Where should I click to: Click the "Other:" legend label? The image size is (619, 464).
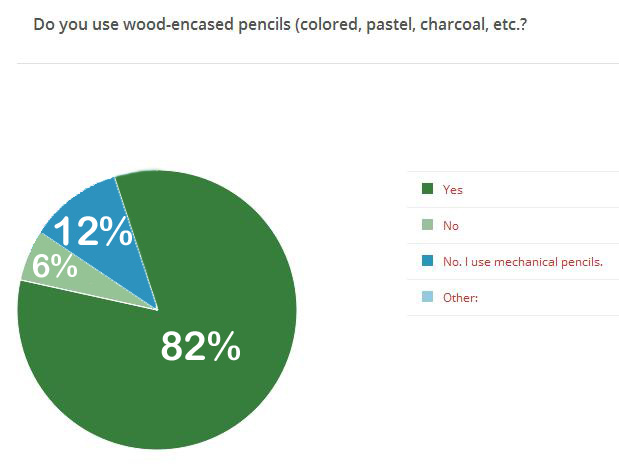[461, 297]
